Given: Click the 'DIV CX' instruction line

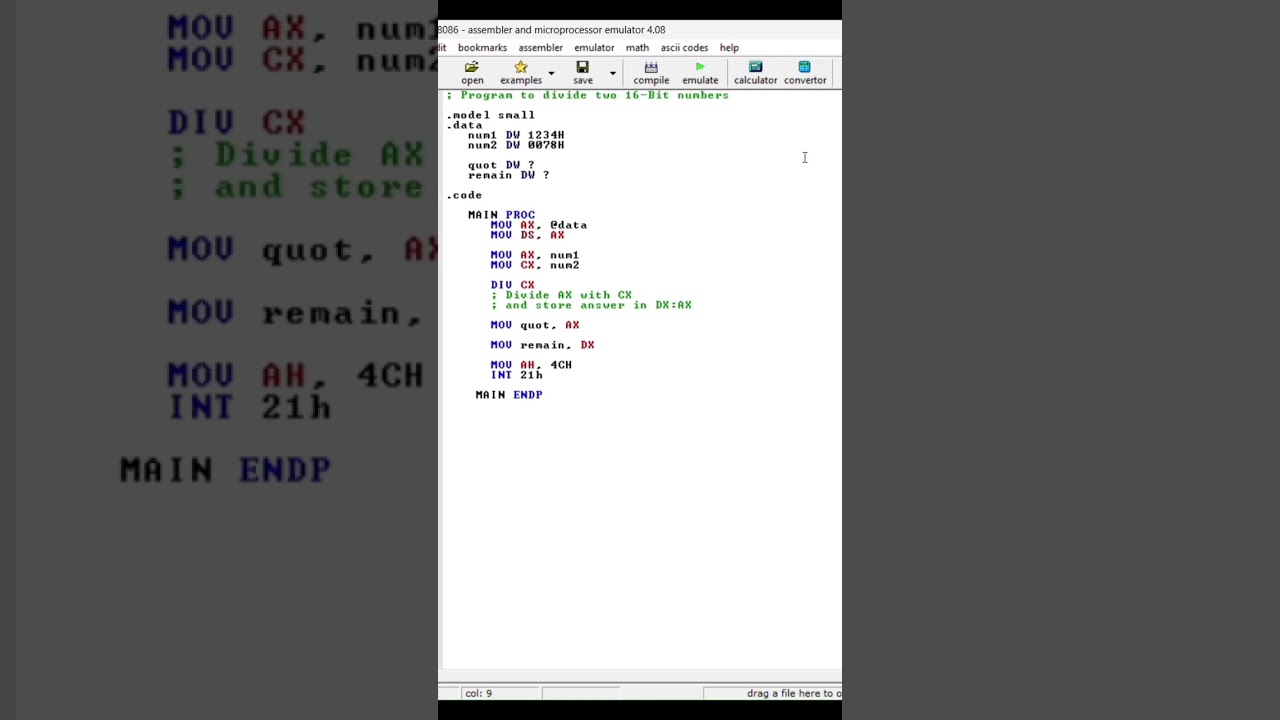Looking at the screenshot, I should coord(512,285).
